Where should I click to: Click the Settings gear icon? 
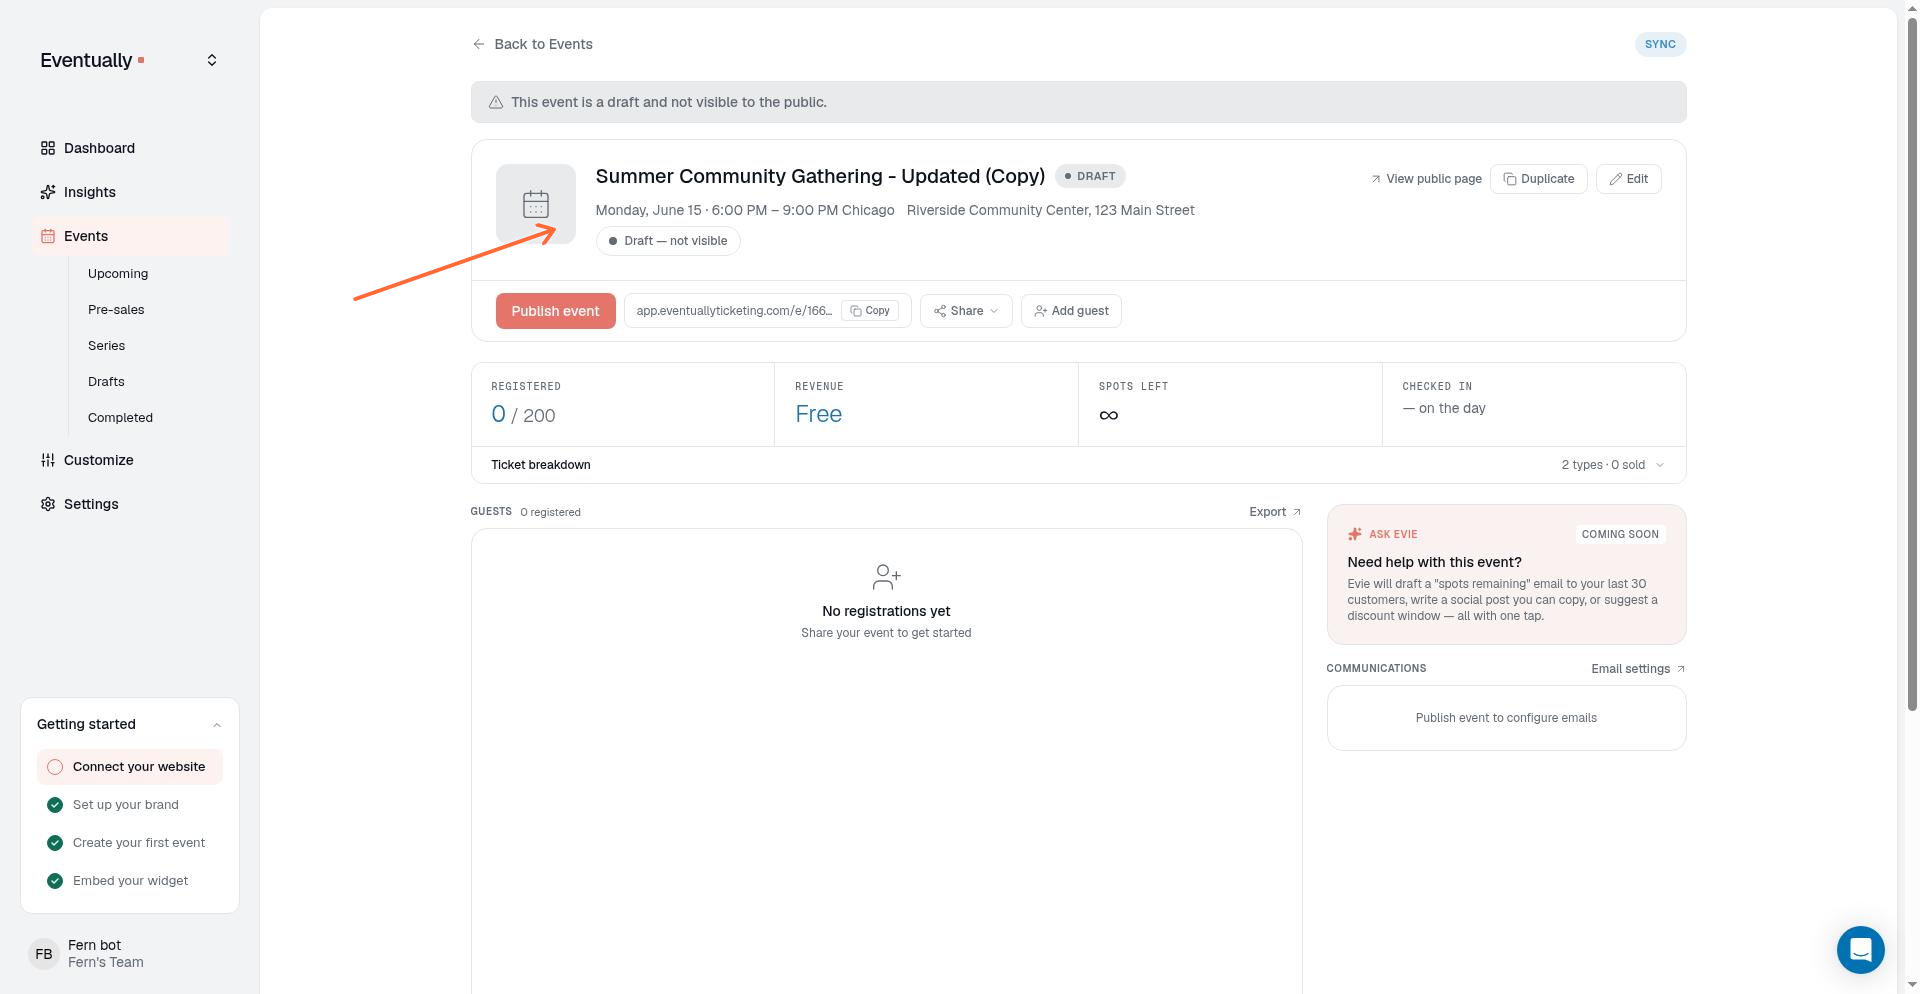(48, 504)
